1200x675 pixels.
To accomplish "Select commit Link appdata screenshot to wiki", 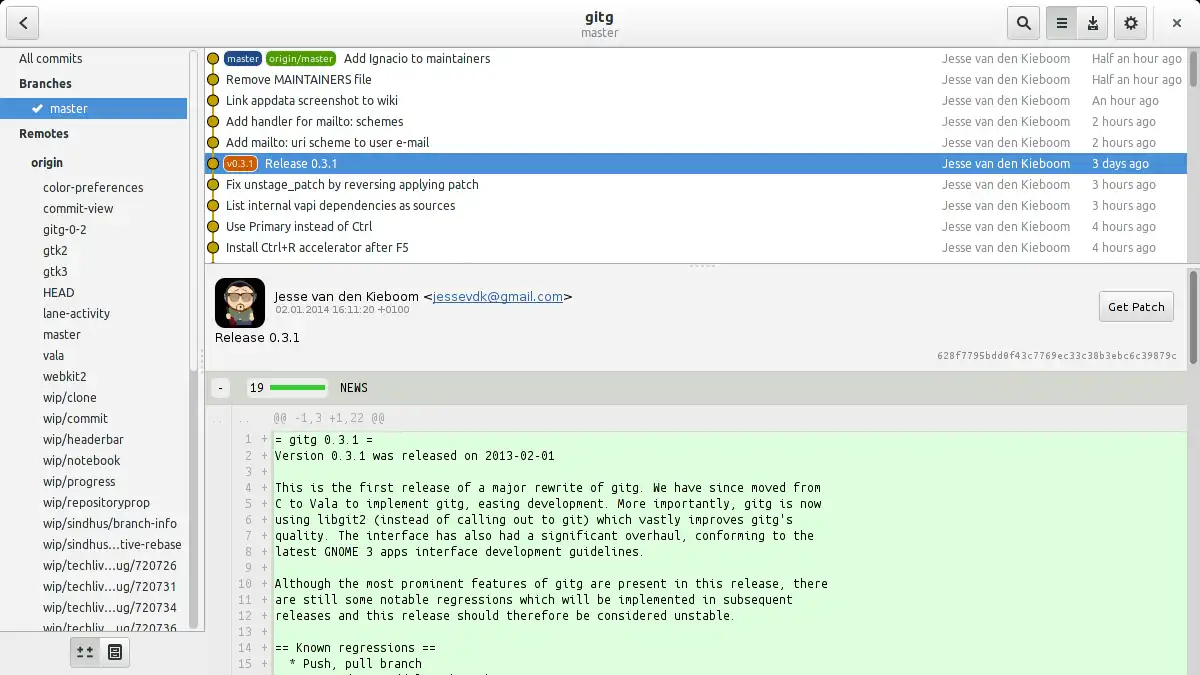I will (696, 100).
